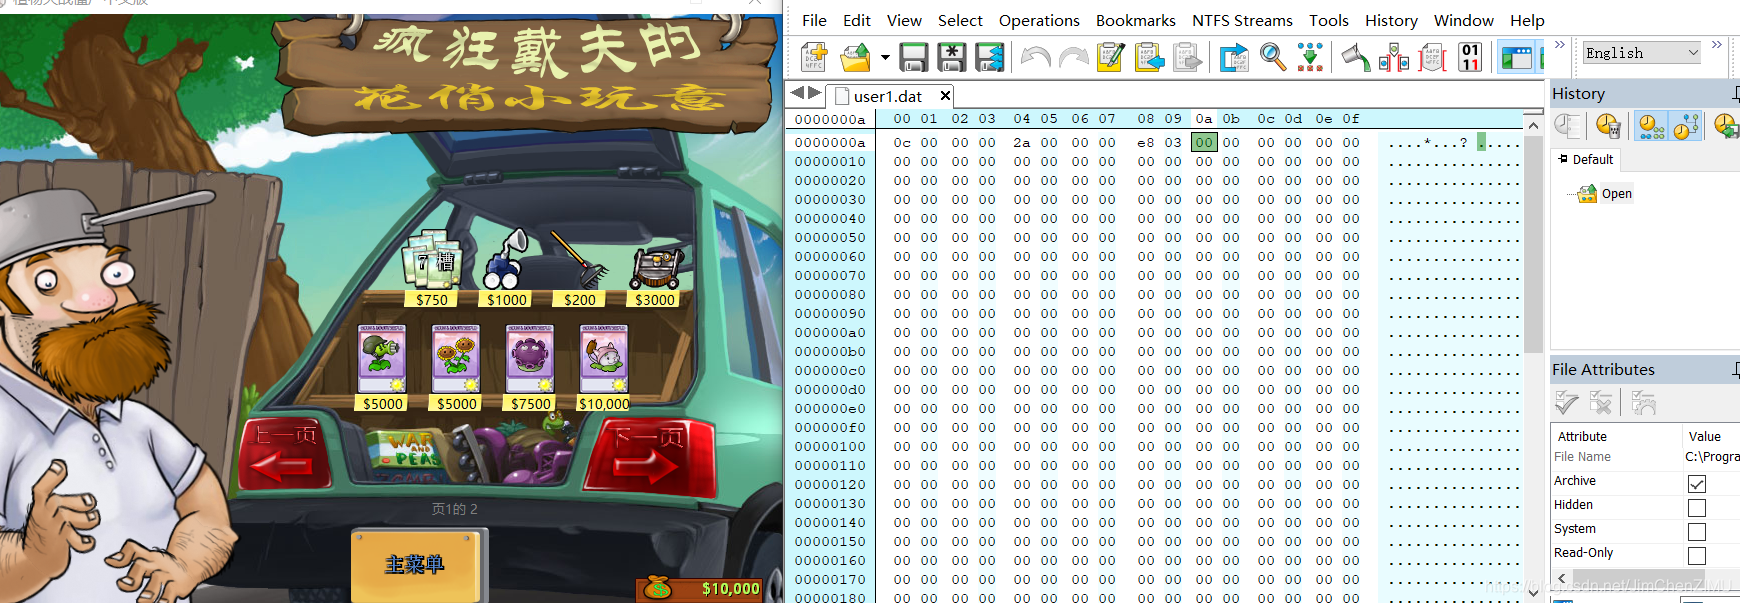Open the Tools menu
Screen dimensions: 1741x605
pos(1328,20)
